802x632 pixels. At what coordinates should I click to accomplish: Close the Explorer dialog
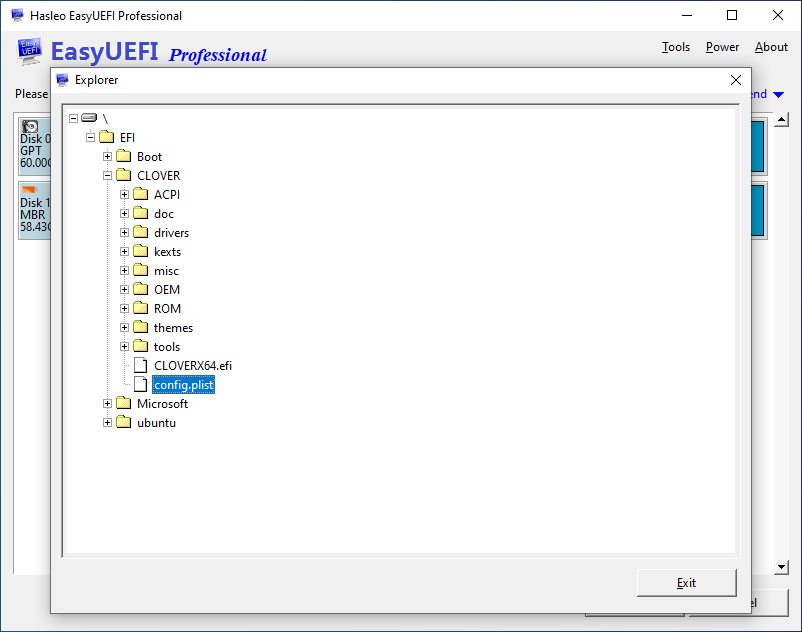[x=736, y=80]
